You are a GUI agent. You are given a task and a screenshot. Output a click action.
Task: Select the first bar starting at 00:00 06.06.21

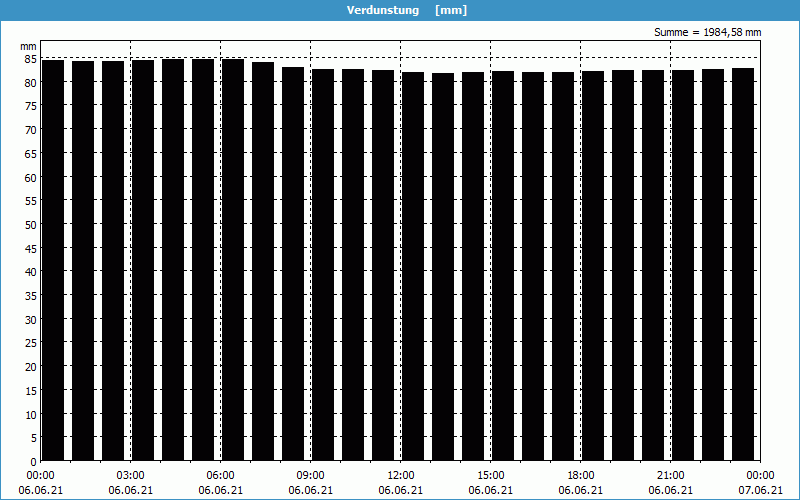(x=53, y=261)
